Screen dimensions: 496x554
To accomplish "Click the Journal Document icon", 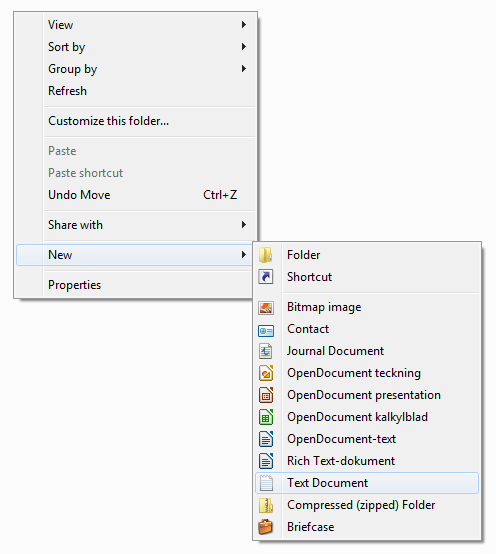I will (x=266, y=351).
